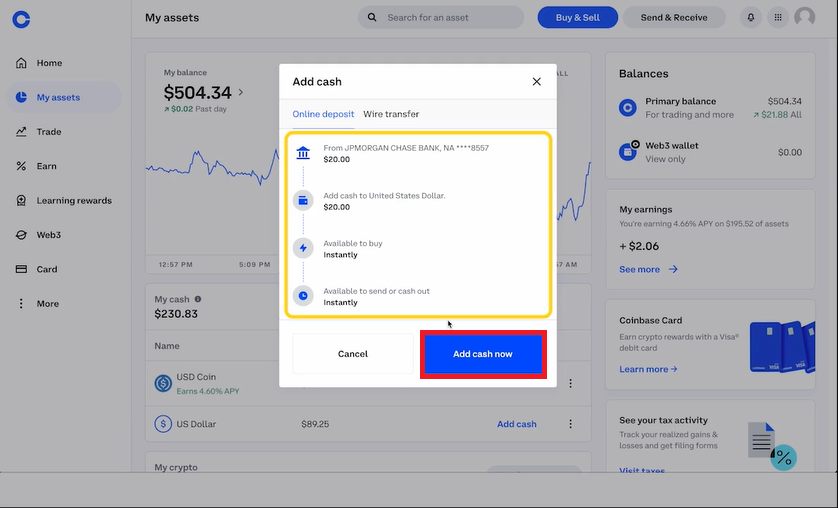Close the Add cash dialog
Screen dimensions: 838x508
pos(537,82)
